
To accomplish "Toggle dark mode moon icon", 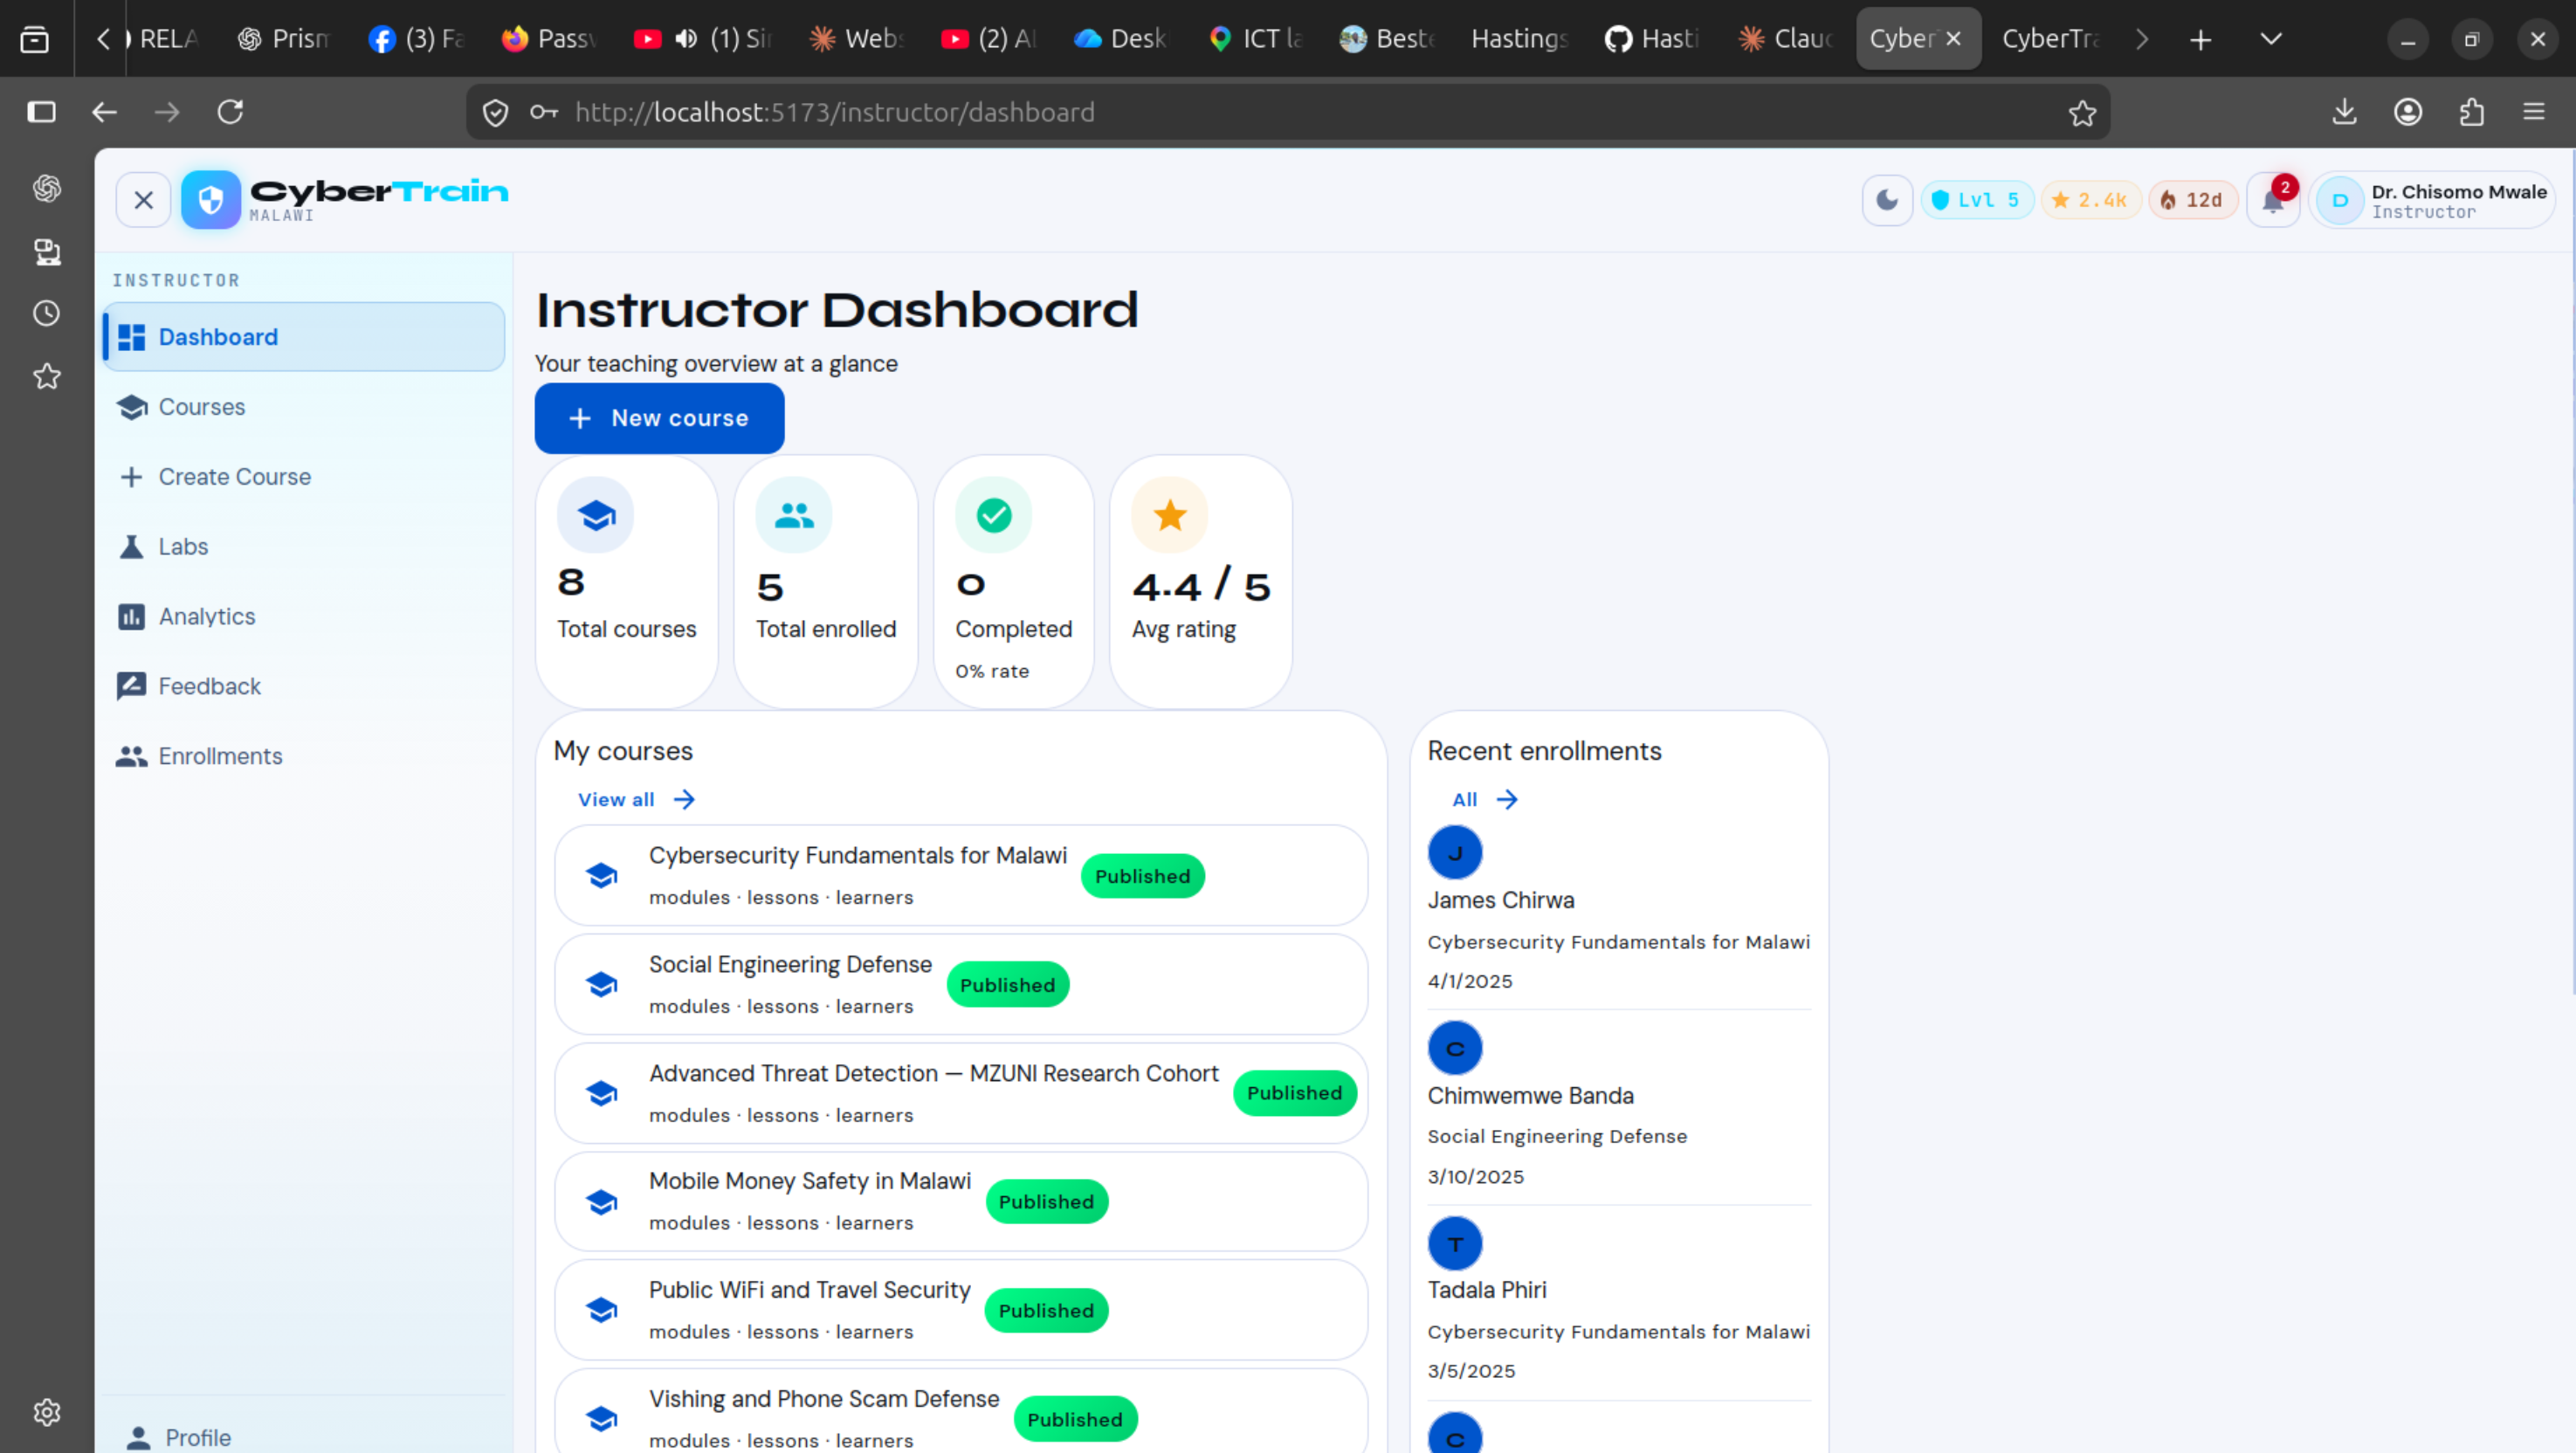I will (1887, 200).
